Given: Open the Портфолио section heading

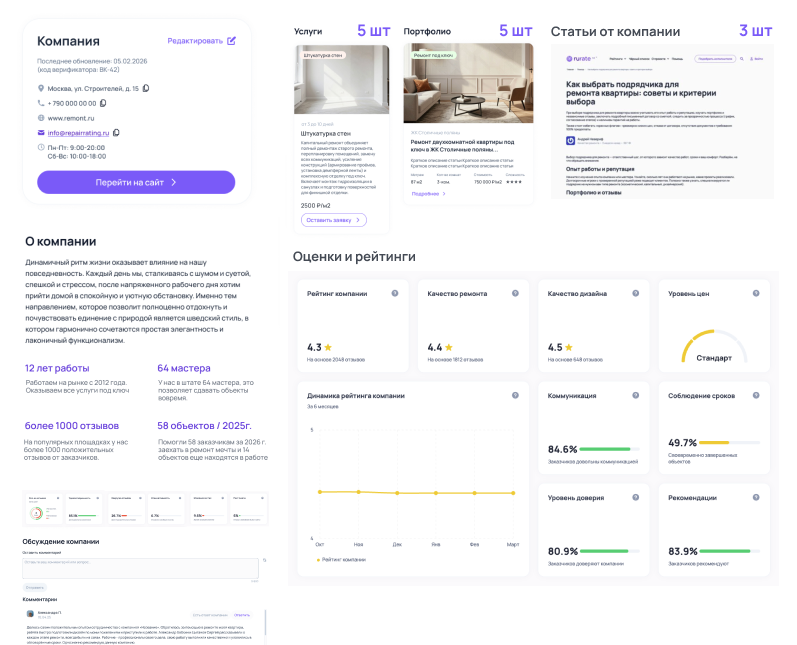Looking at the screenshot, I should (x=427, y=31).
